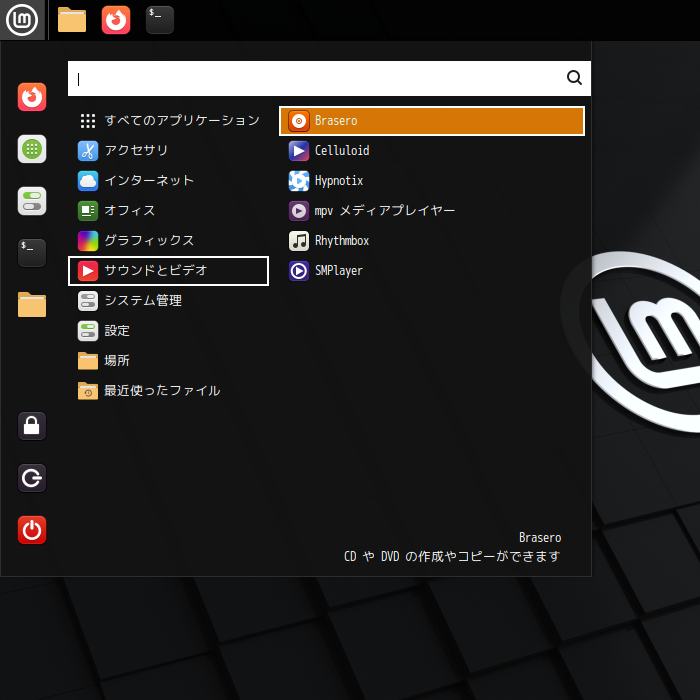Open Files folder in the favorites sidebar

(32, 305)
